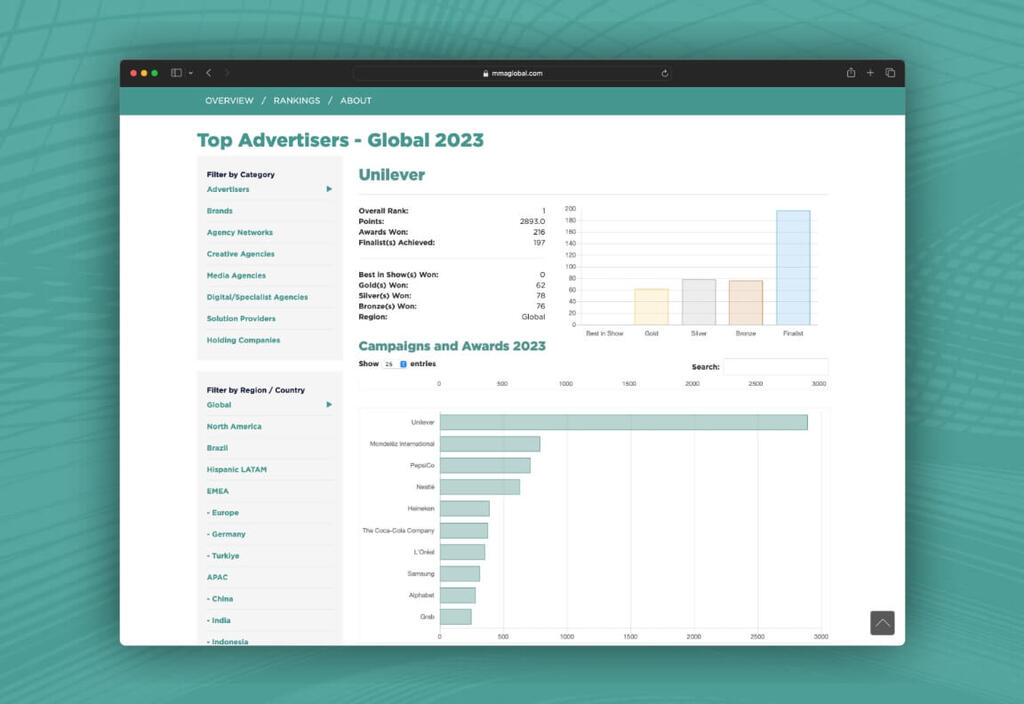Image resolution: width=1024 pixels, height=704 pixels.
Task: Open the sidebar dropdown chevron in toolbar
Action: pos(190,73)
